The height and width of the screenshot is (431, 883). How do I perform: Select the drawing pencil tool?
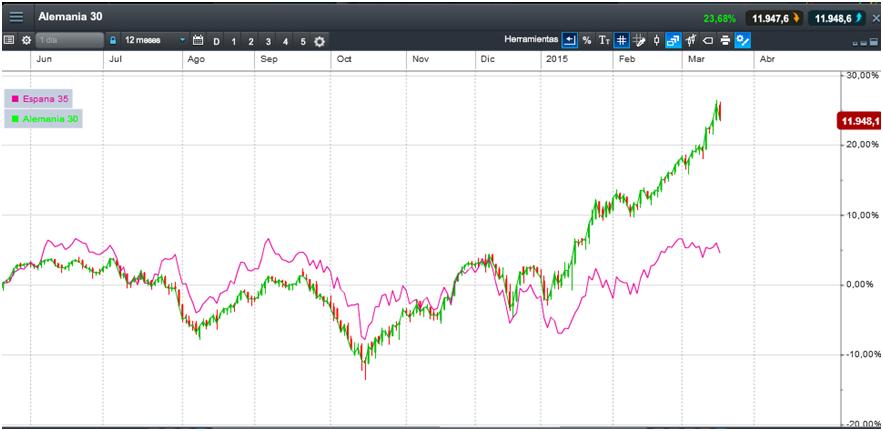coord(639,41)
